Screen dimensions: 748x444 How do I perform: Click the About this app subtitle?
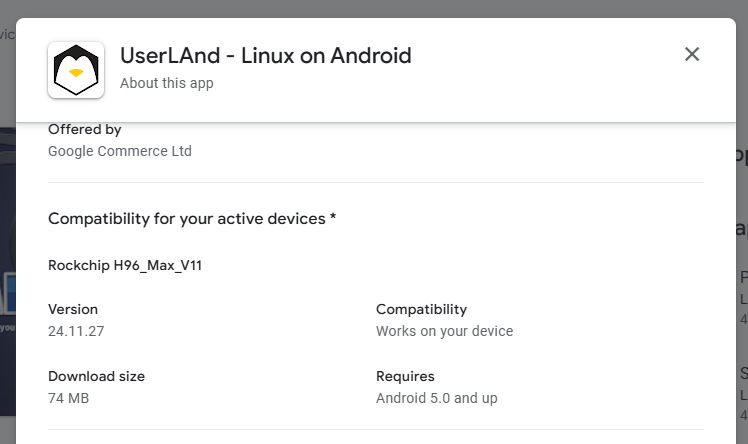tap(166, 83)
